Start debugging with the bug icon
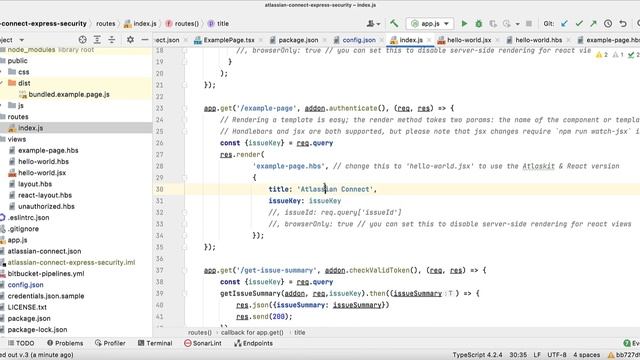The image size is (640, 360). click(479, 24)
